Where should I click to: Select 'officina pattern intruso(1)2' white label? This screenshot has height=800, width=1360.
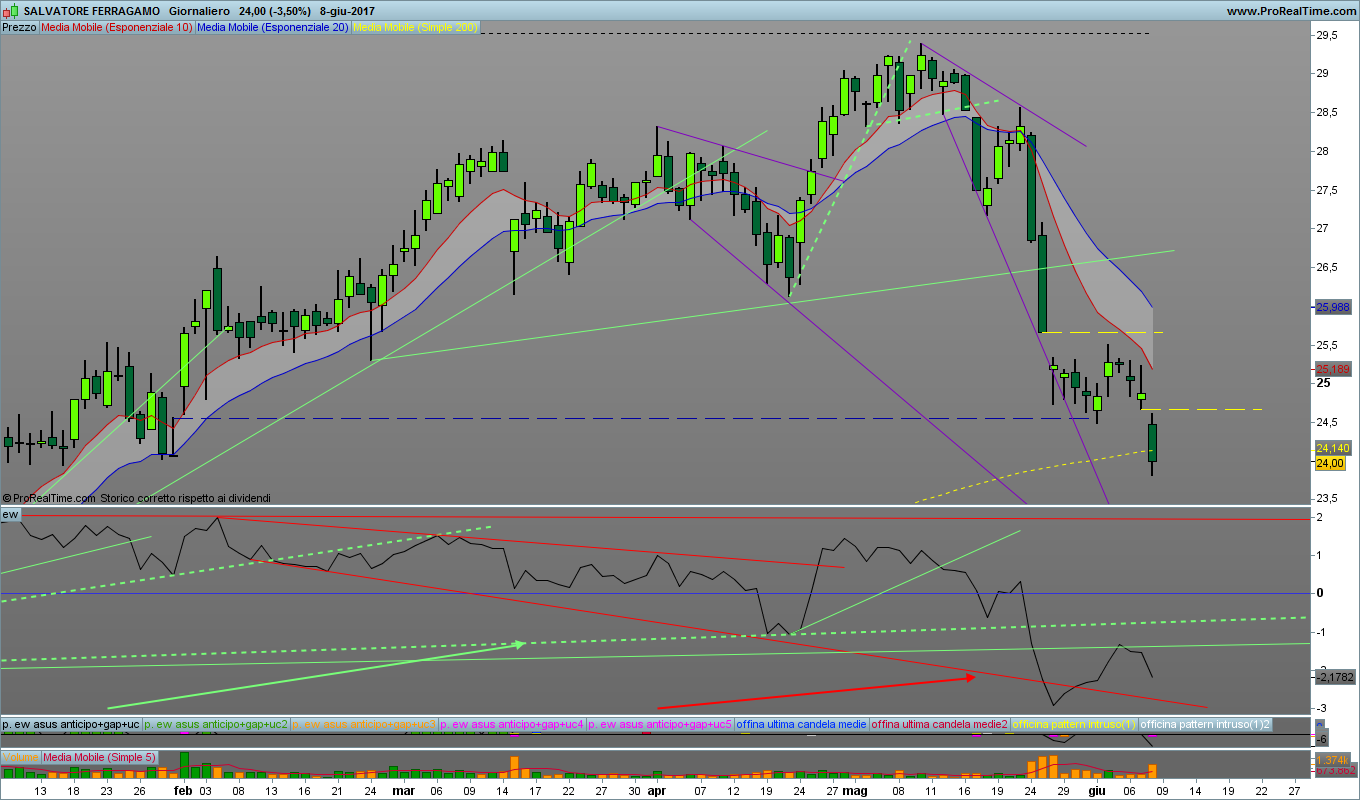click(x=1206, y=723)
